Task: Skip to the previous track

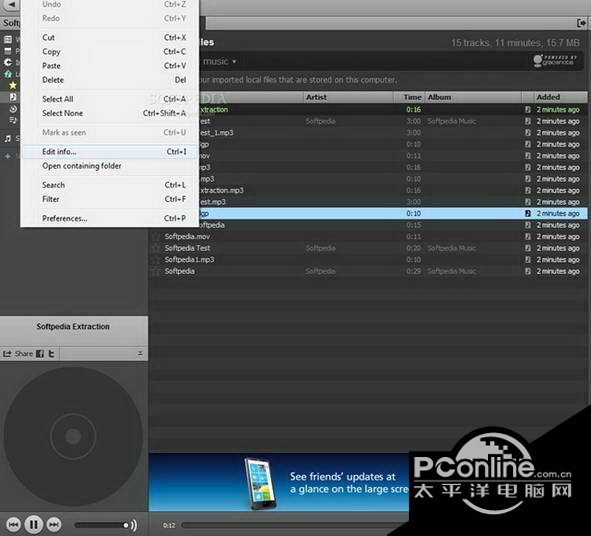Action: click(x=14, y=524)
